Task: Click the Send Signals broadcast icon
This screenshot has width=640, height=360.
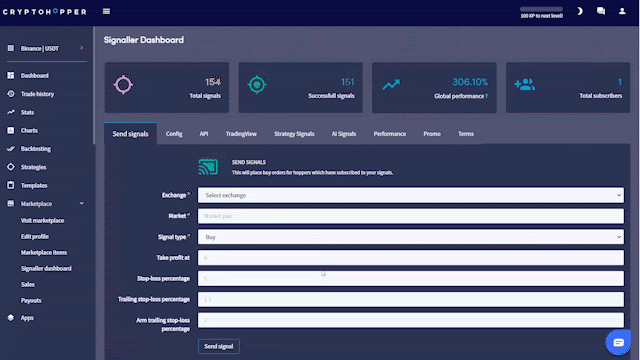Action: (x=208, y=167)
